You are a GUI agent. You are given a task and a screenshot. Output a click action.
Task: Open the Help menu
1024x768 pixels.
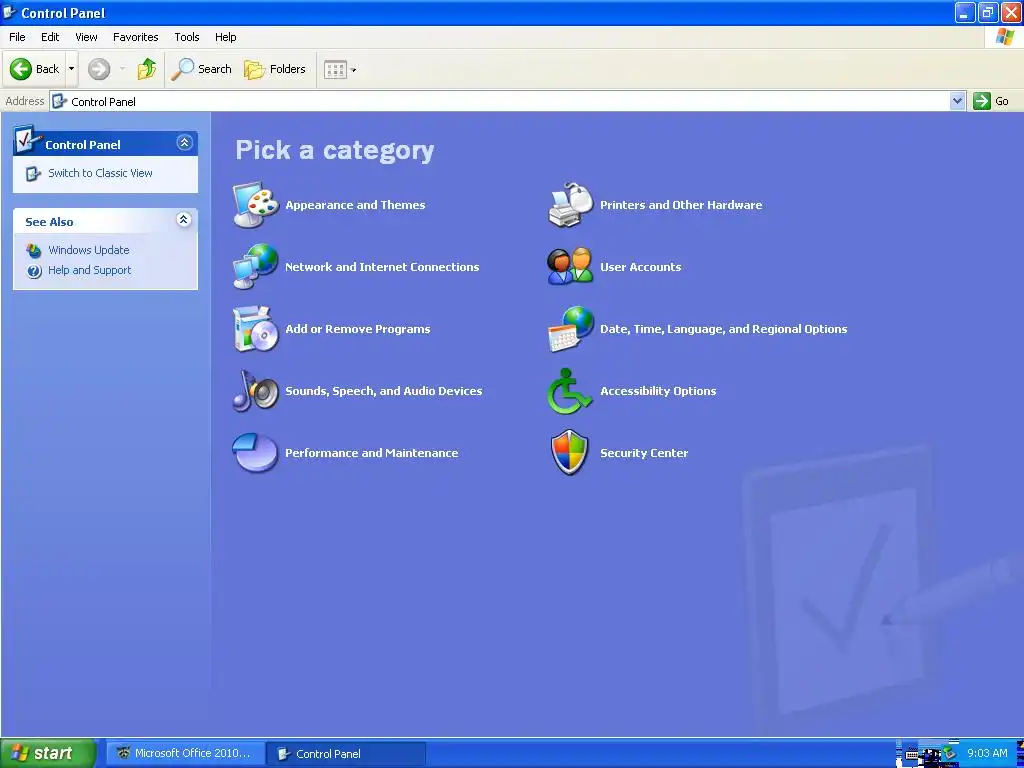[x=225, y=37]
